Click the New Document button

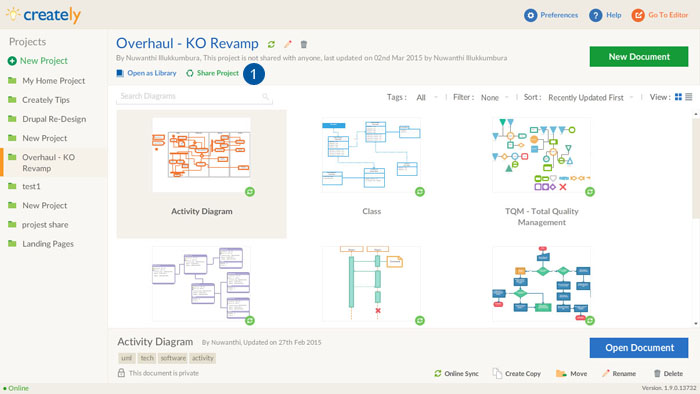639,57
